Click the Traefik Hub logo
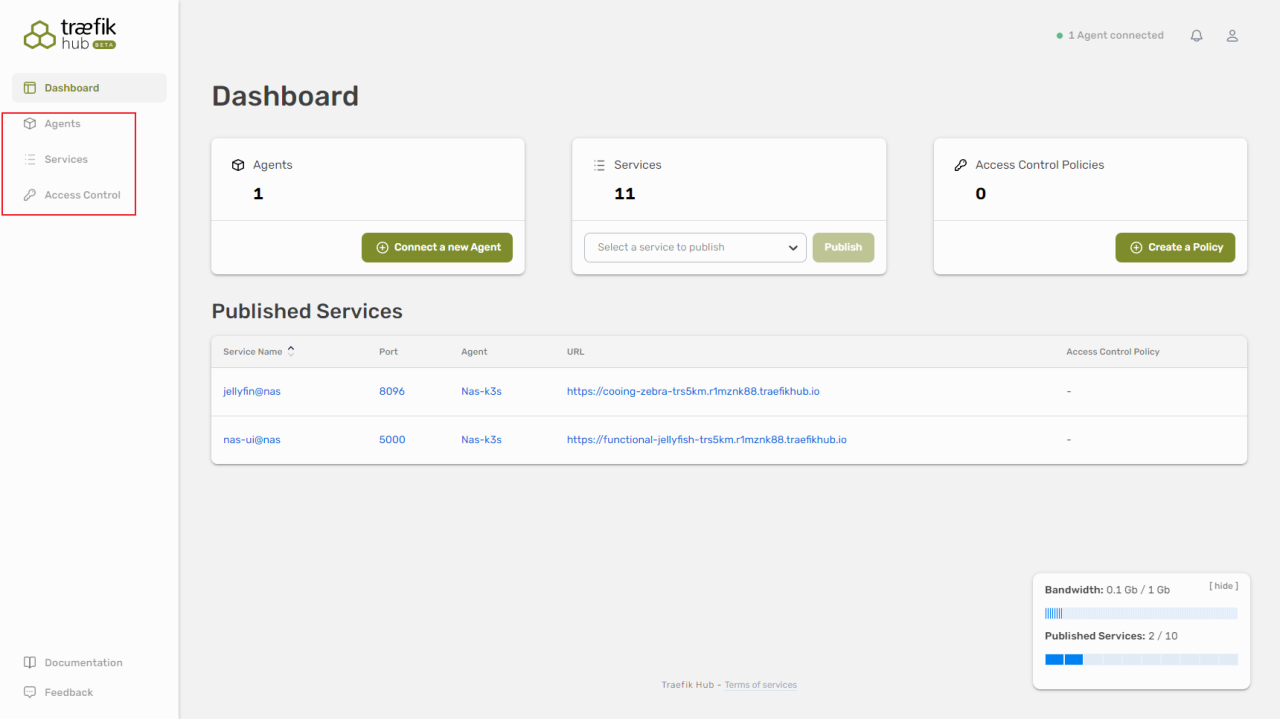 [70, 35]
